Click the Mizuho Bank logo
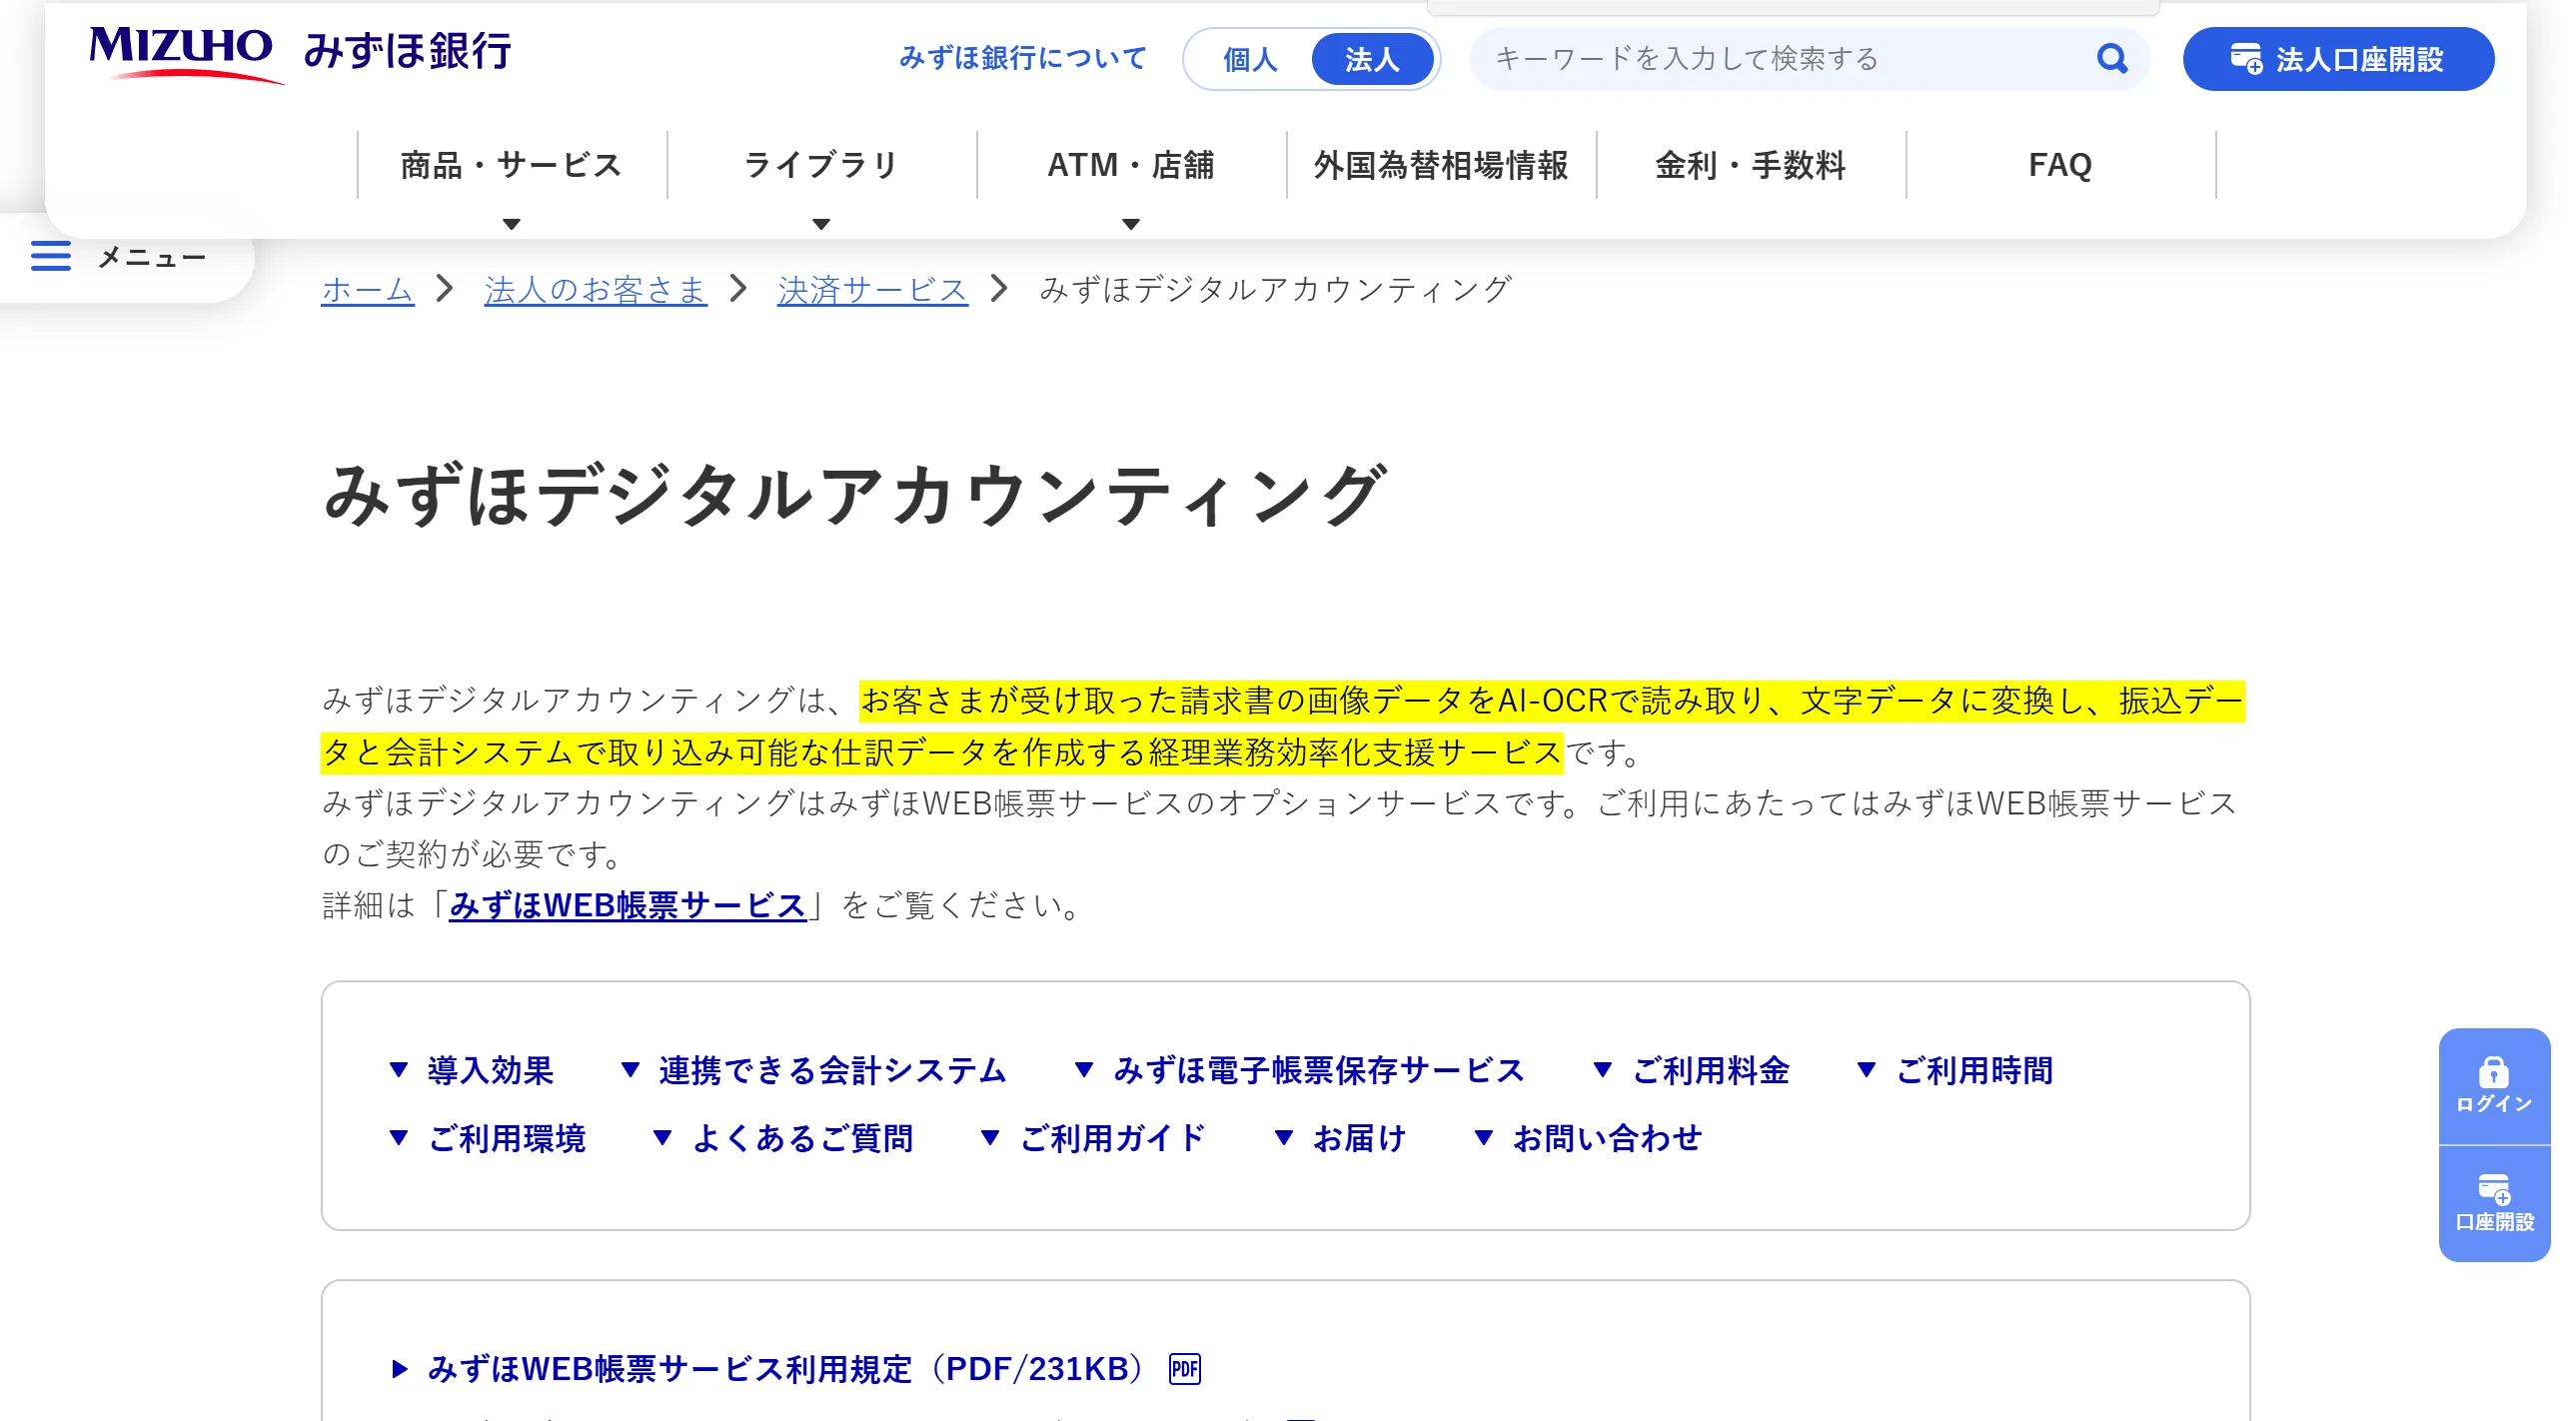Image resolution: width=2576 pixels, height=1421 pixels. [x=300, y=53]
